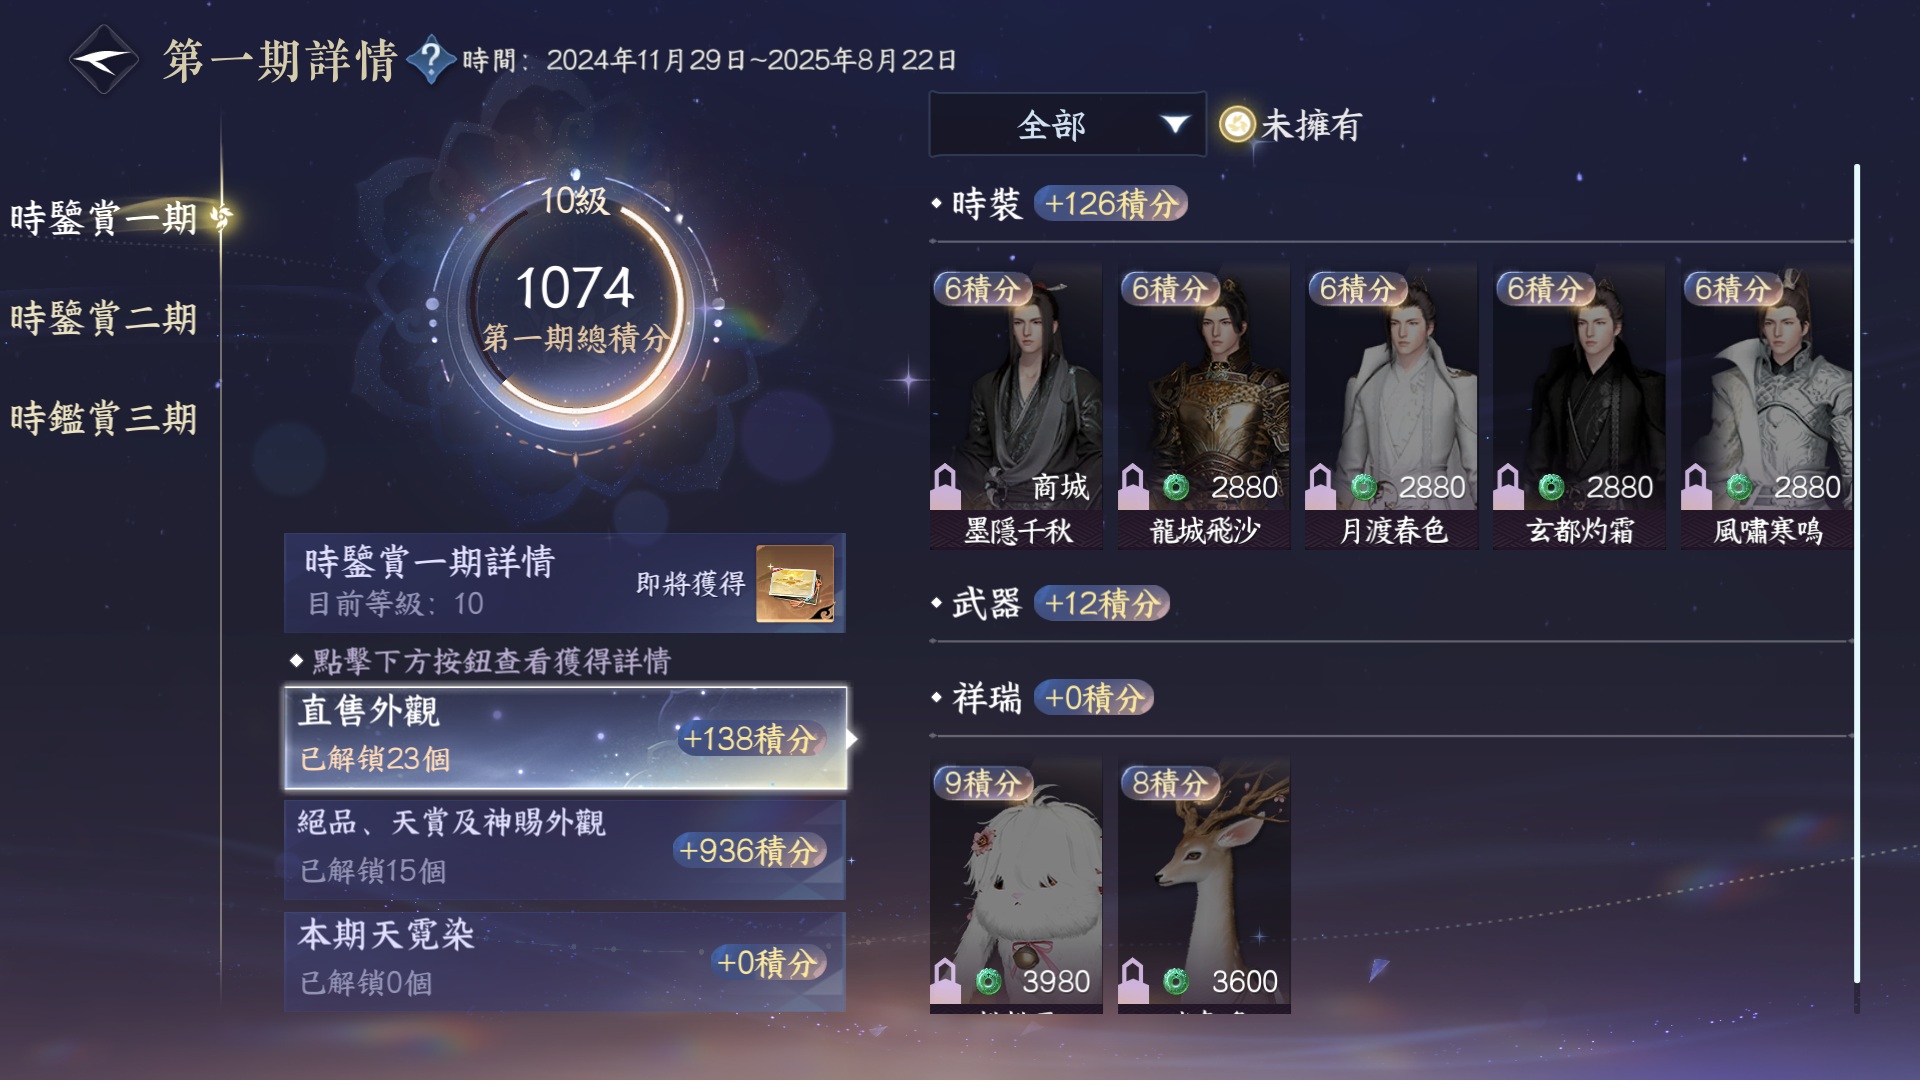
Task: Click the fitting-room icon on 月渡春色
Action: [1320, 488]
